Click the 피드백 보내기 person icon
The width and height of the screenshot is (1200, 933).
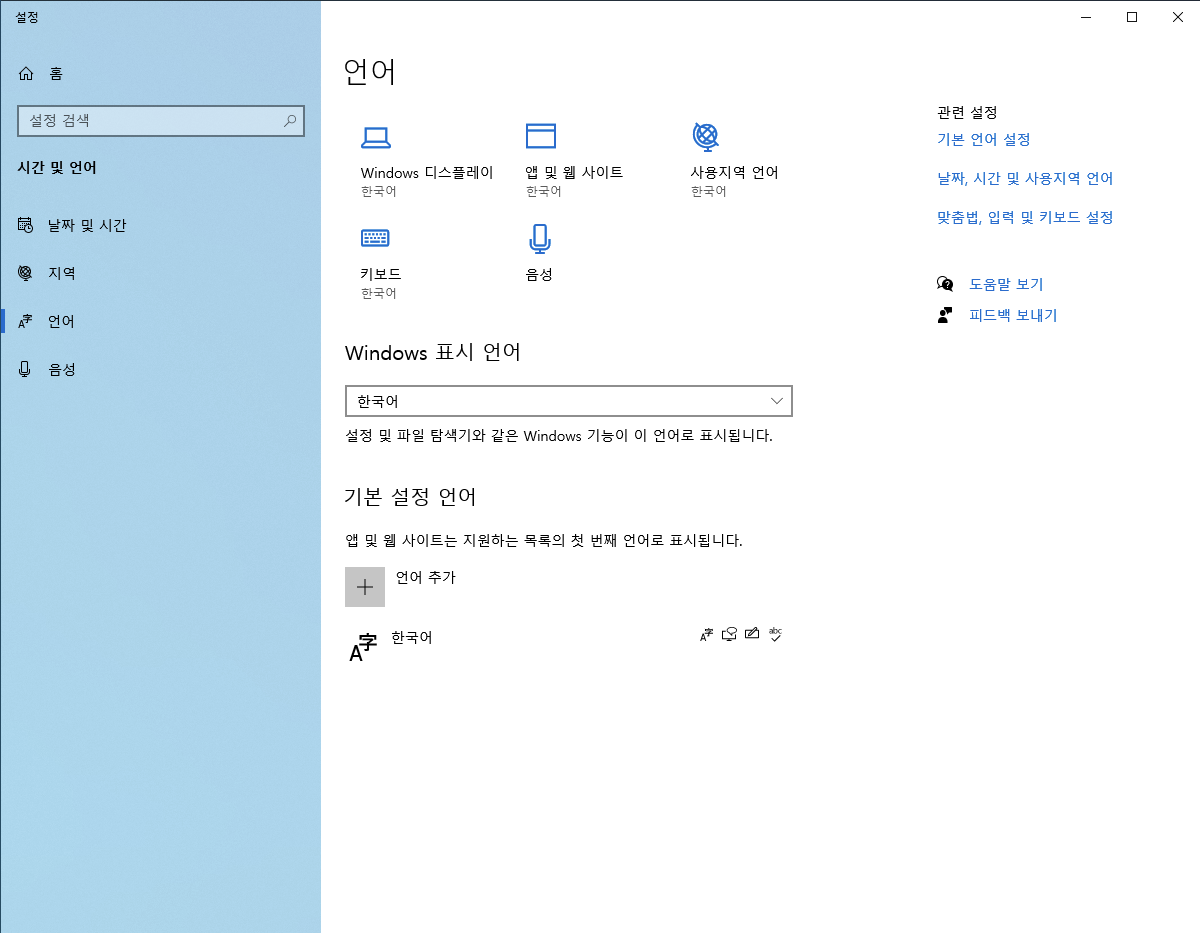(945, 315)
